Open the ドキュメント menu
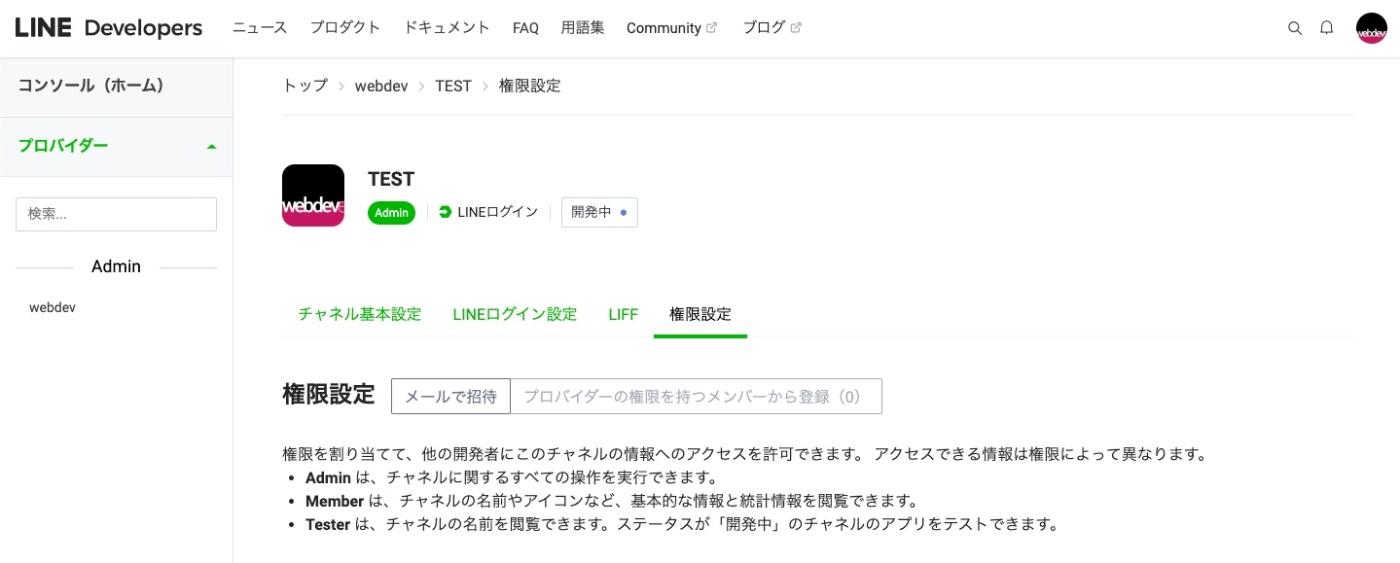 tap(447, 28)
